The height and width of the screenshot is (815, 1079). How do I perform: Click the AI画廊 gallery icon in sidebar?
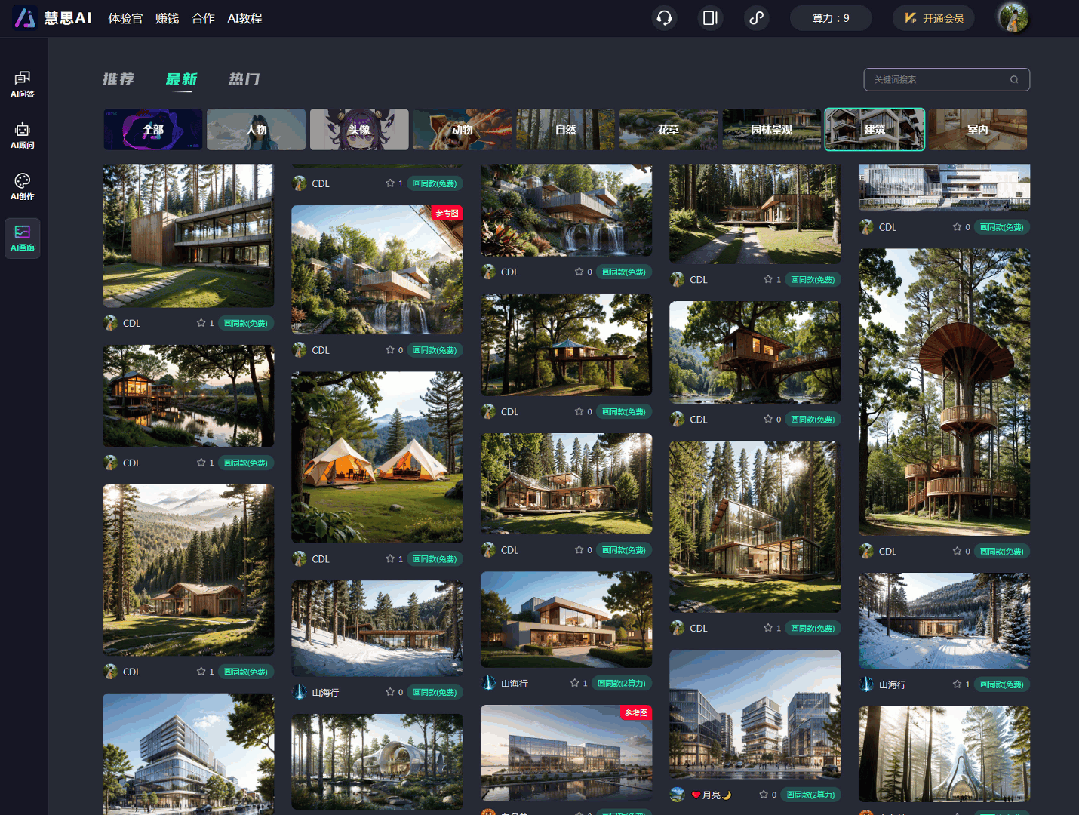pyautogui.click(x=22, y=238)
